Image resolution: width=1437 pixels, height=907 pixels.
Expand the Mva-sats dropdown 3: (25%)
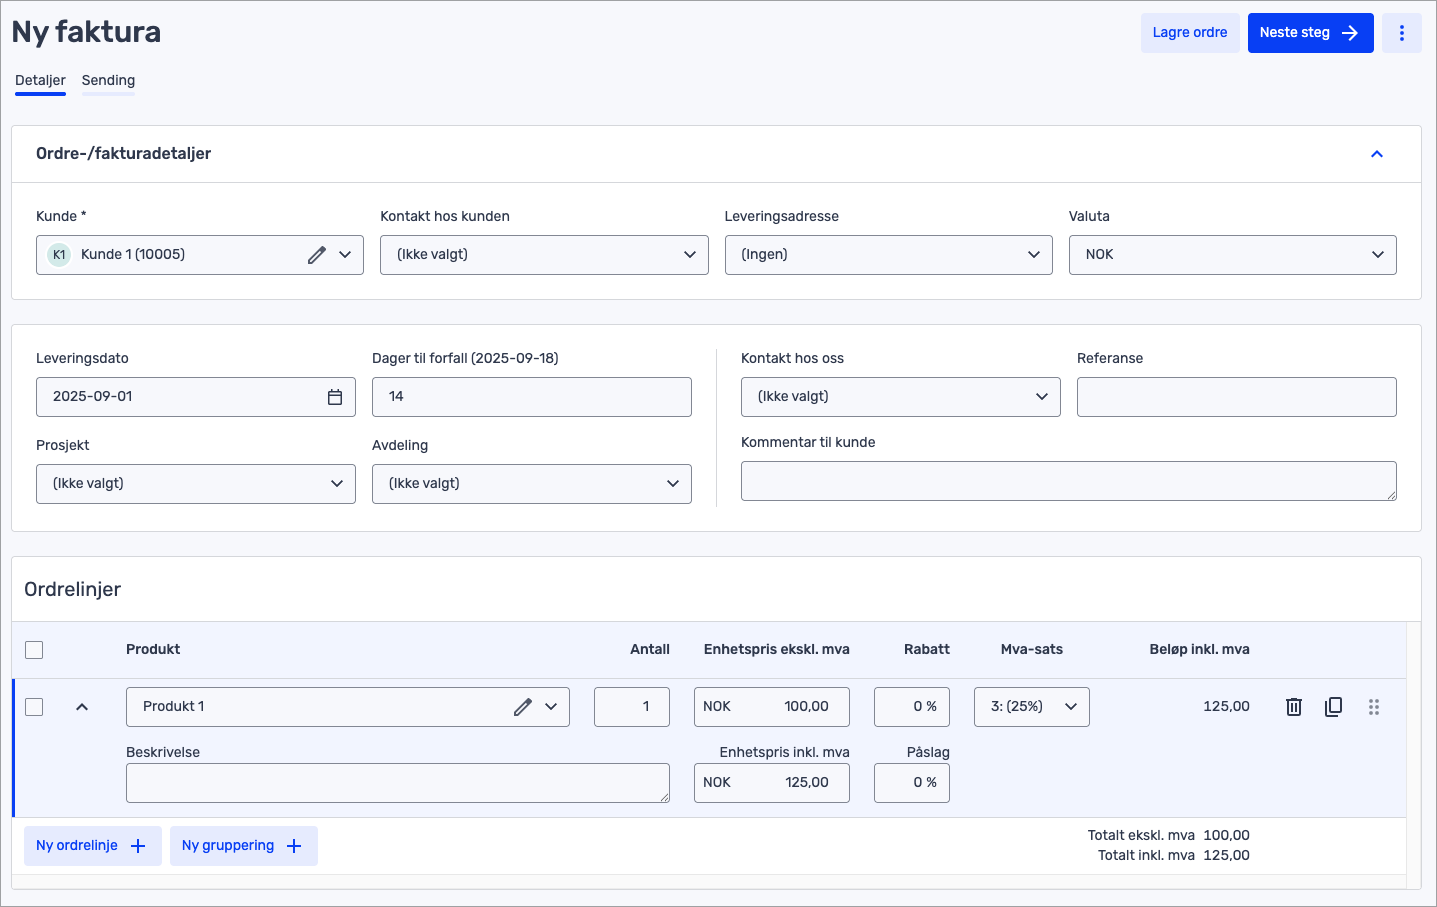[1031, 707]
